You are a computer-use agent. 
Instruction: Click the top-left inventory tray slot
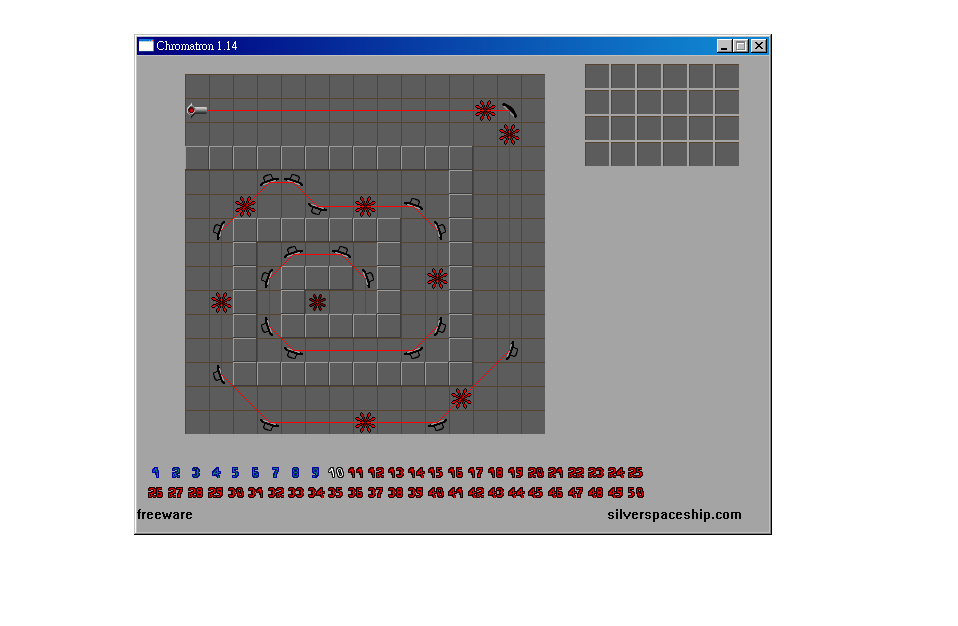(x=597, y=76)
